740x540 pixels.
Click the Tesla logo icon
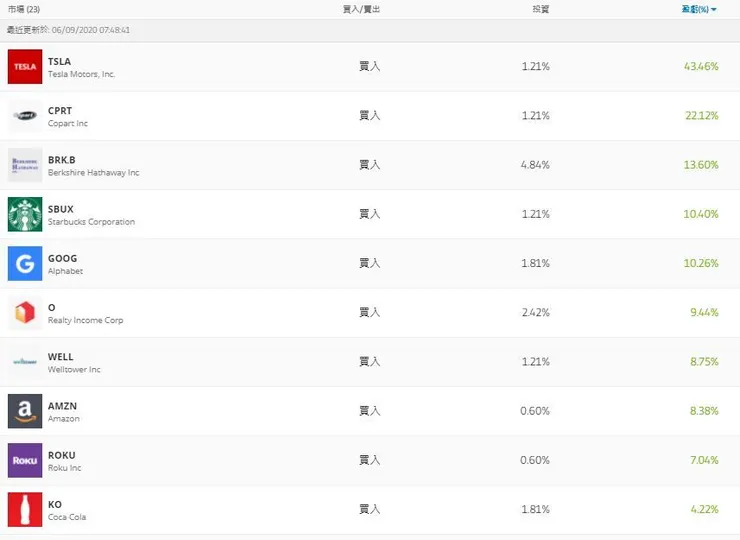coord(25,67)
